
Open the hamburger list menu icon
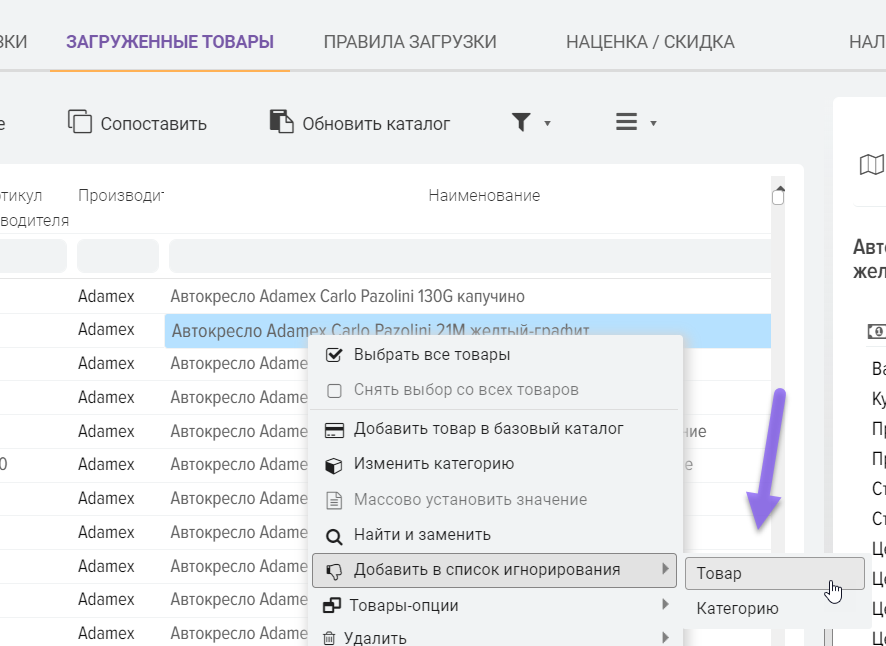(626, 122)
